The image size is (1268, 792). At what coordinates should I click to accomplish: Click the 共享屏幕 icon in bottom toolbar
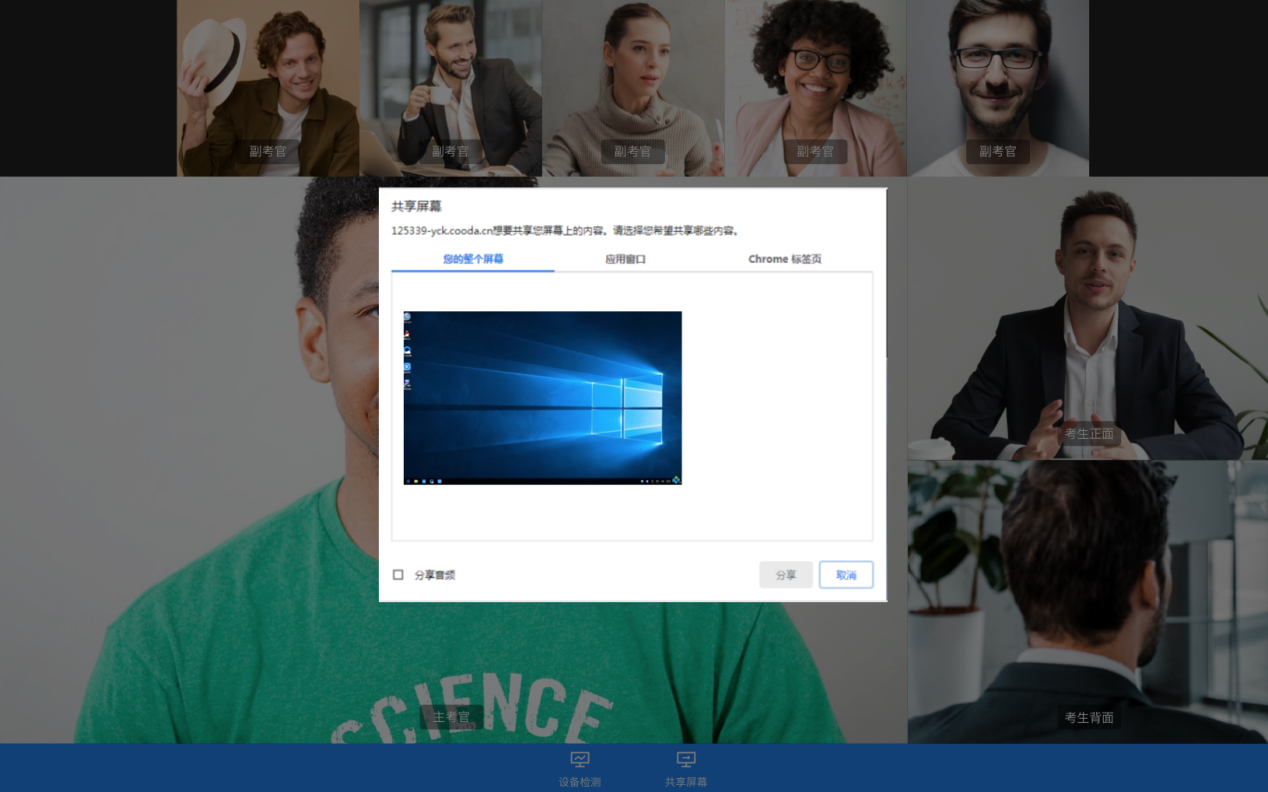pyautogui.click(x=686, y=761)
